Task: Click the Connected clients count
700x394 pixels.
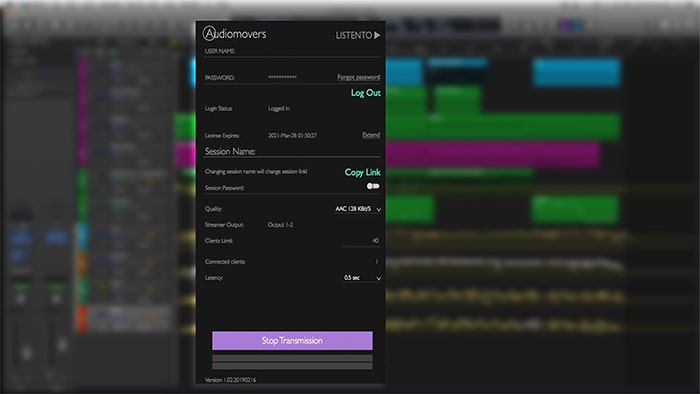Action: tap(376, 261)
